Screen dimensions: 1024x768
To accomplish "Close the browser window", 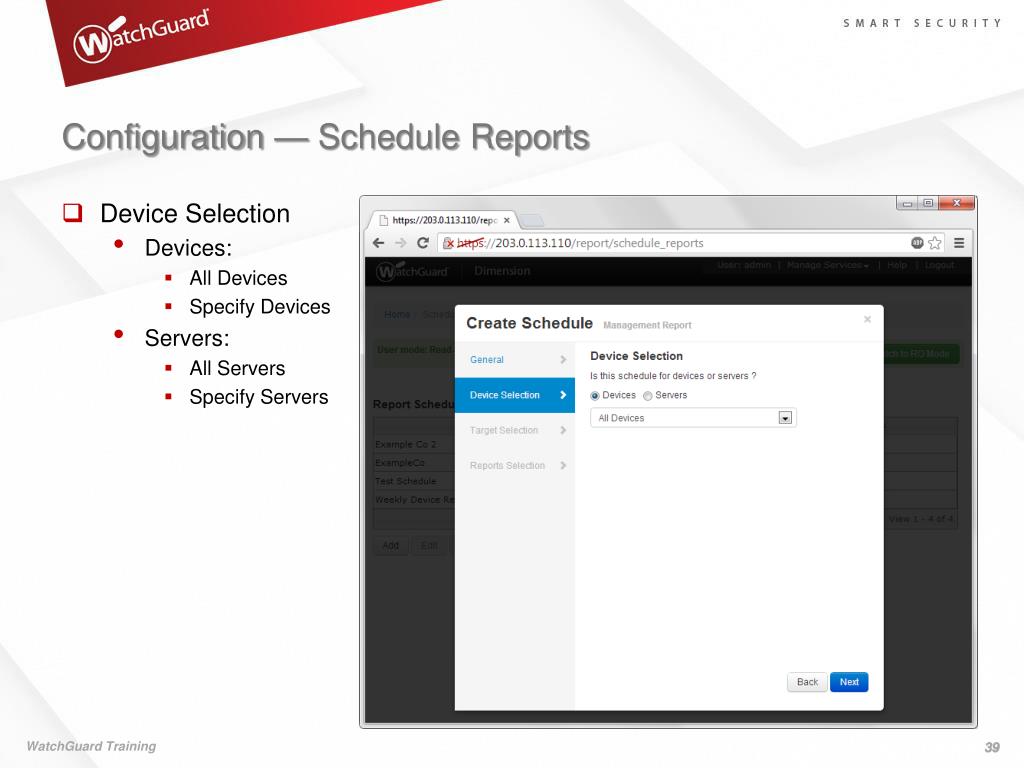I will tap(957, 203).
